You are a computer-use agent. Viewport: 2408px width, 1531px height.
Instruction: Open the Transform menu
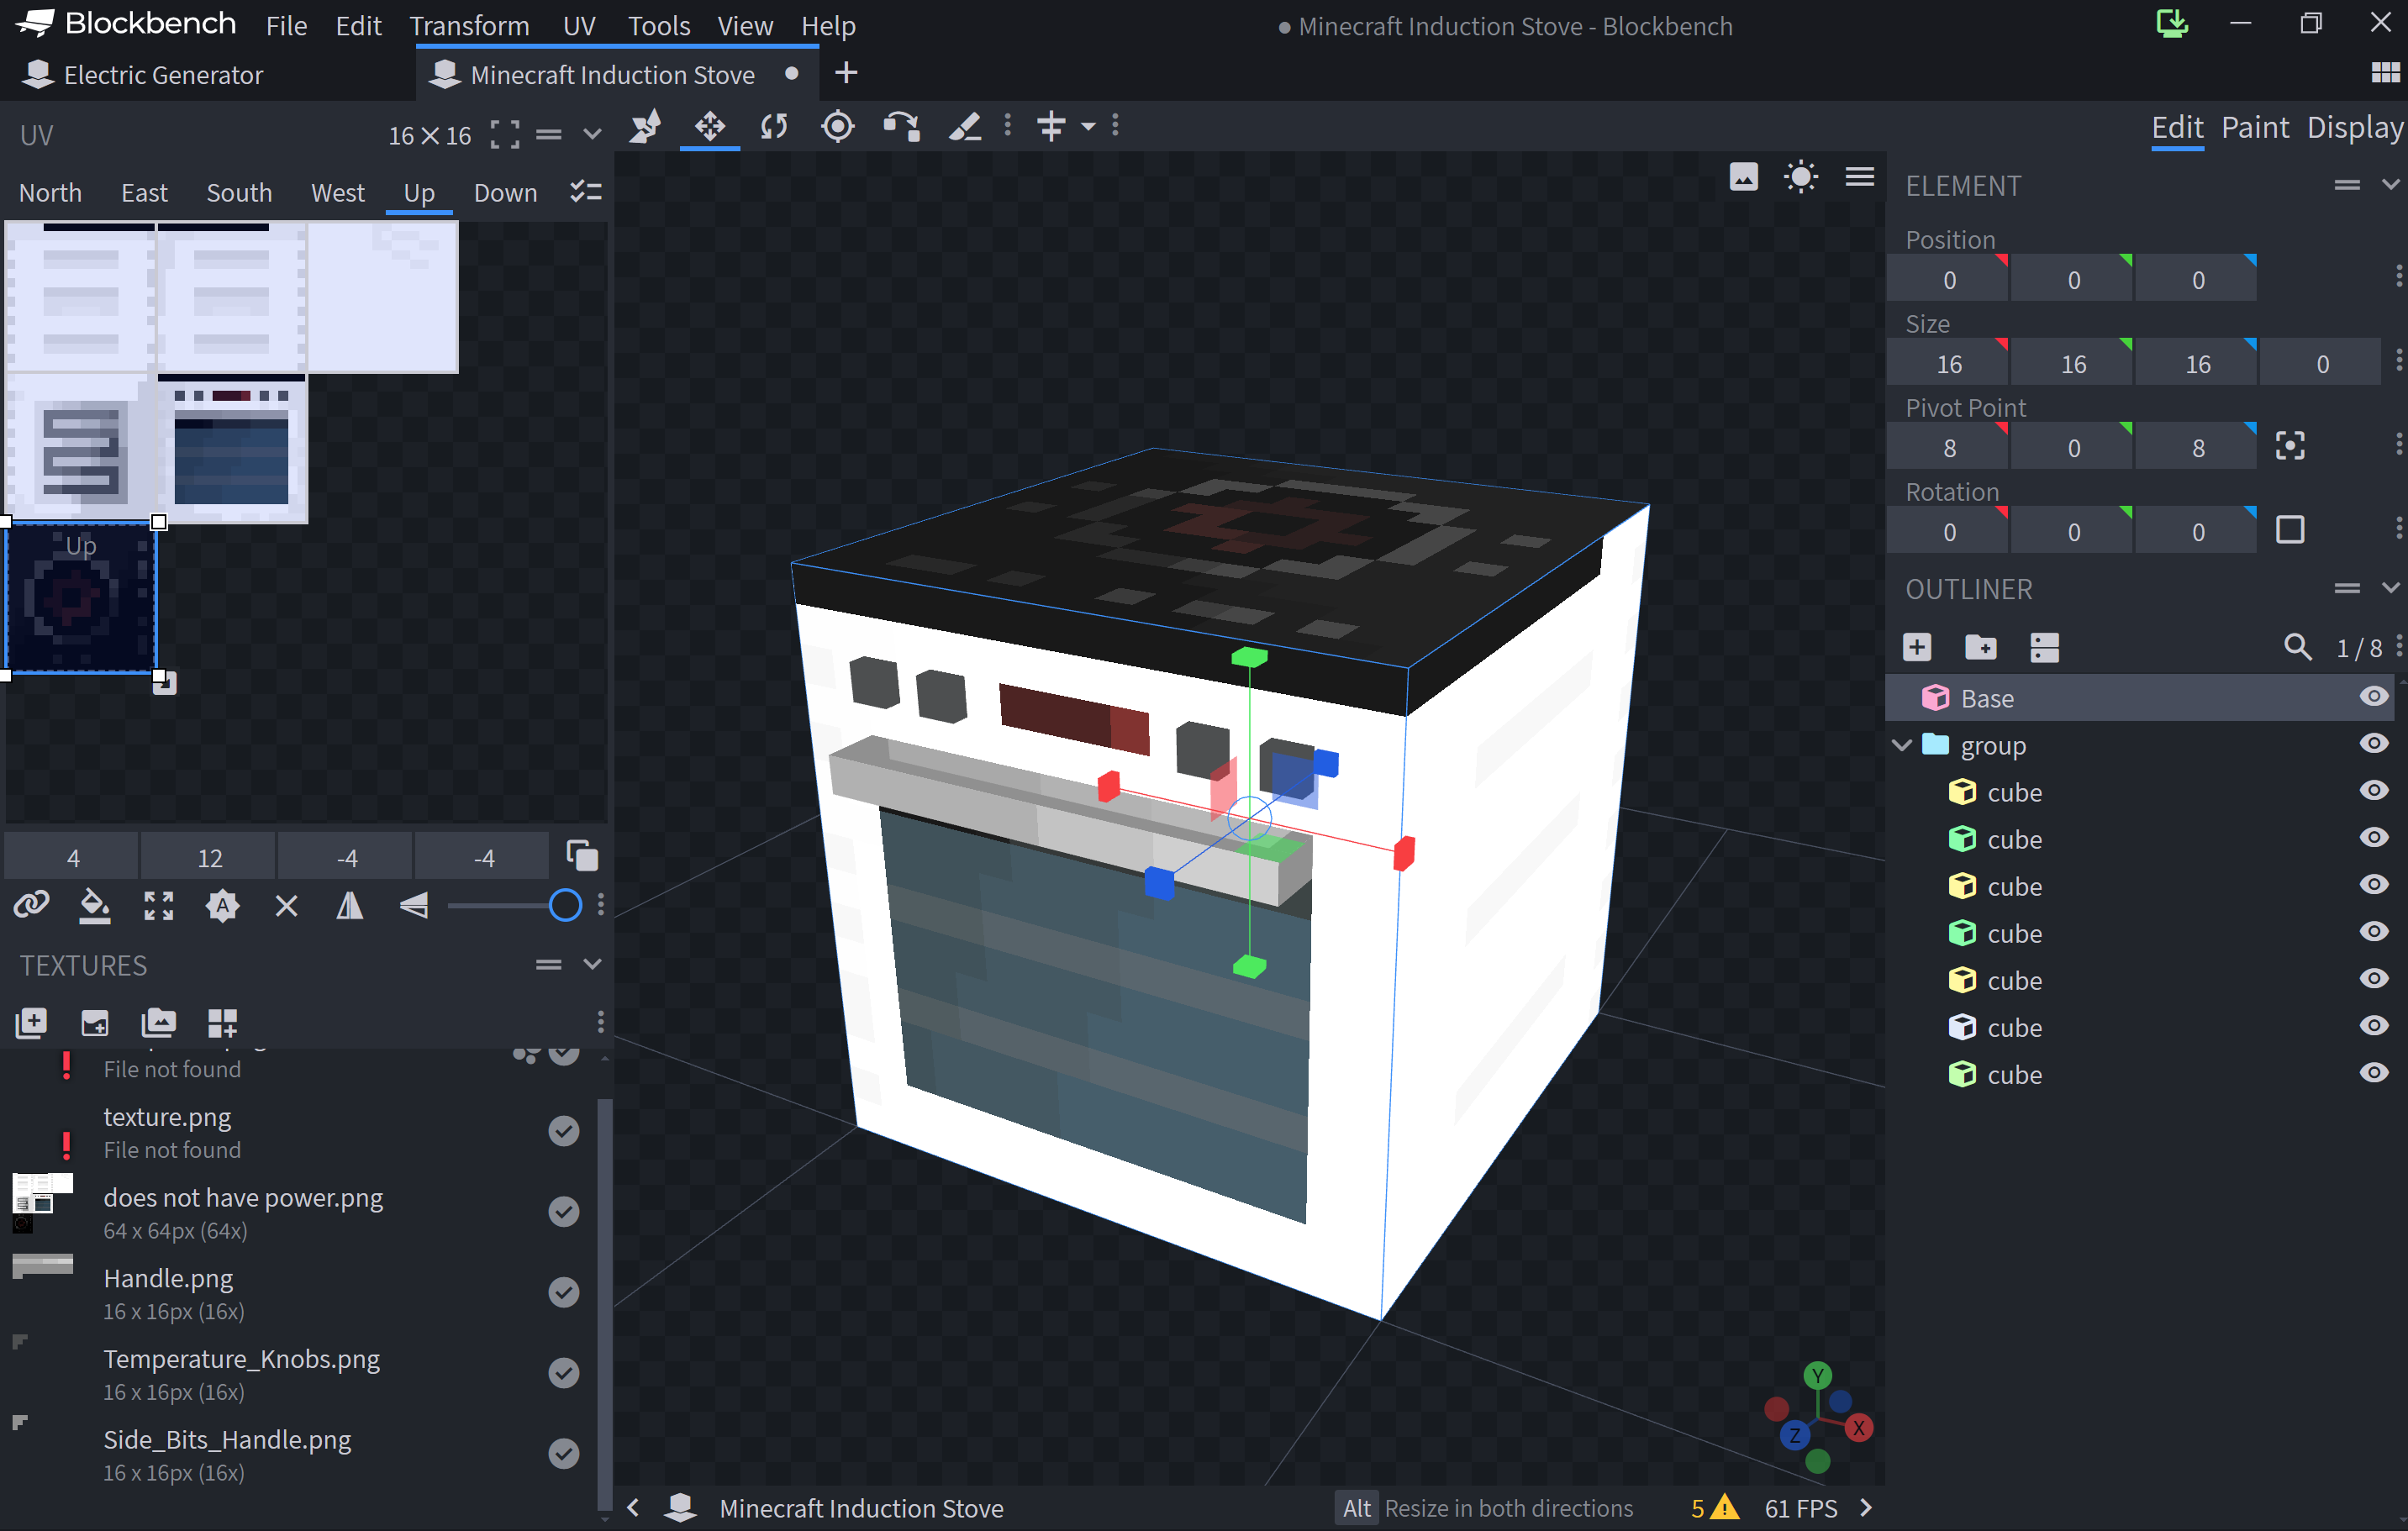pyautogui.click(x=470, y=25)
